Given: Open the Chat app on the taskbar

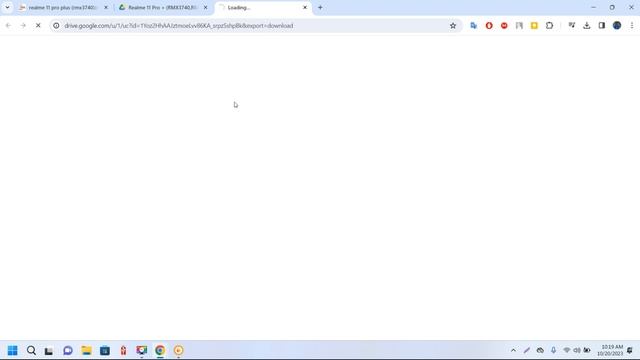Looking at the screenshot, I should [68, 350].
